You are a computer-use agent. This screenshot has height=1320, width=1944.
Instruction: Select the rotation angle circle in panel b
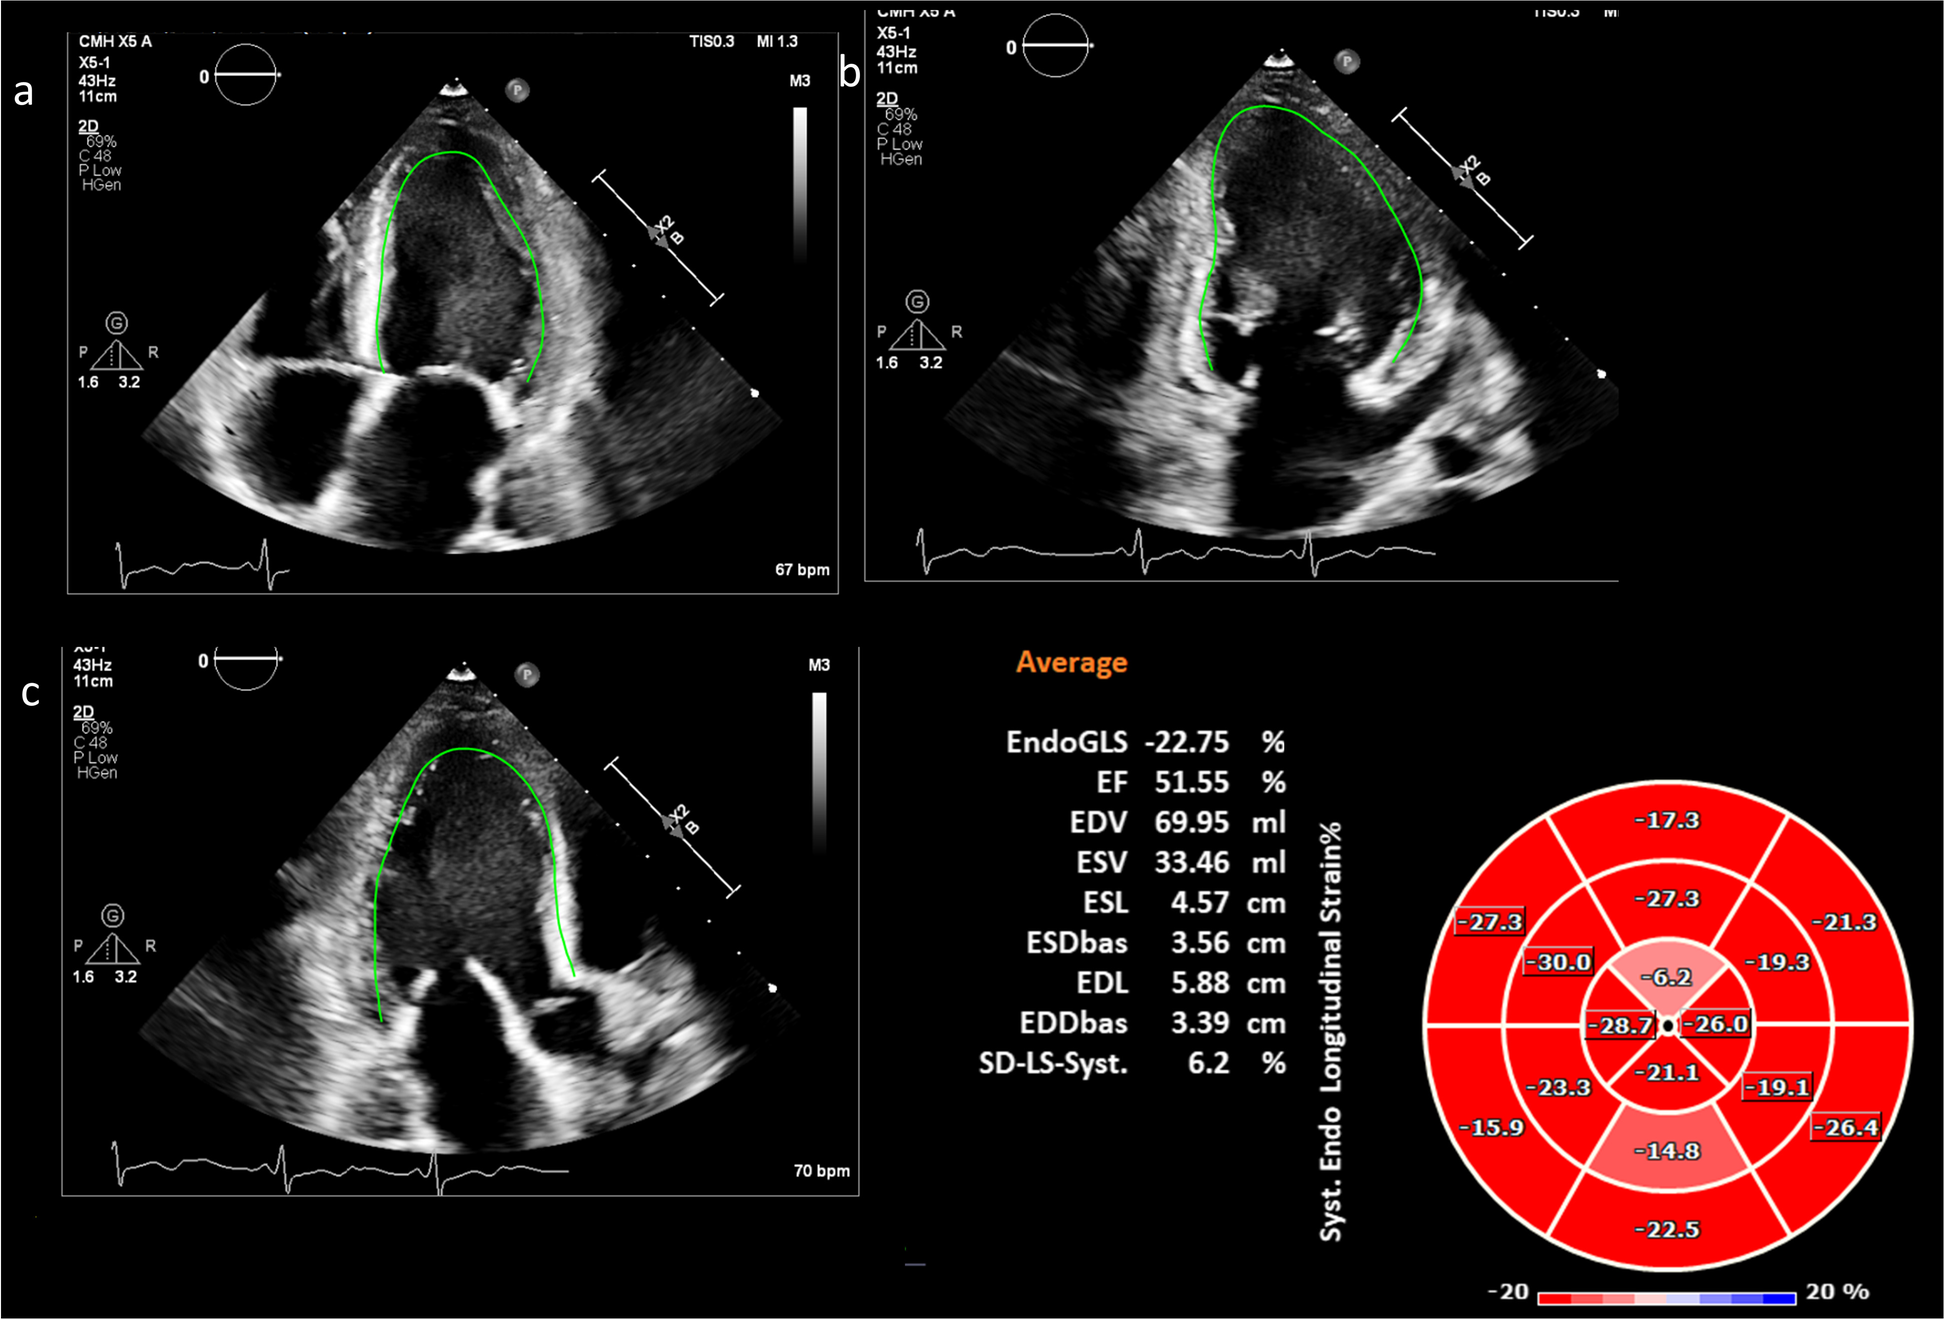click(x=1056, y=46)
